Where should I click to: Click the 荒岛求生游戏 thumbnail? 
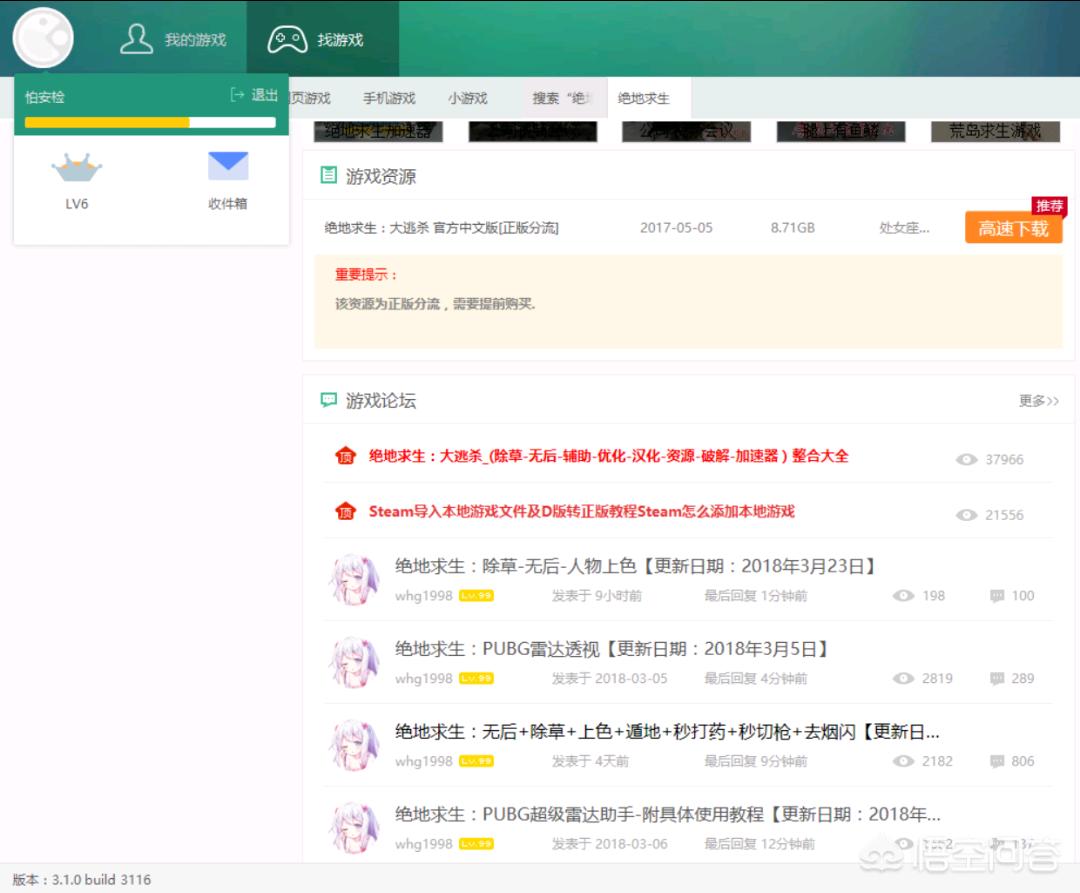pyautogui.click(x=995, y=132)
